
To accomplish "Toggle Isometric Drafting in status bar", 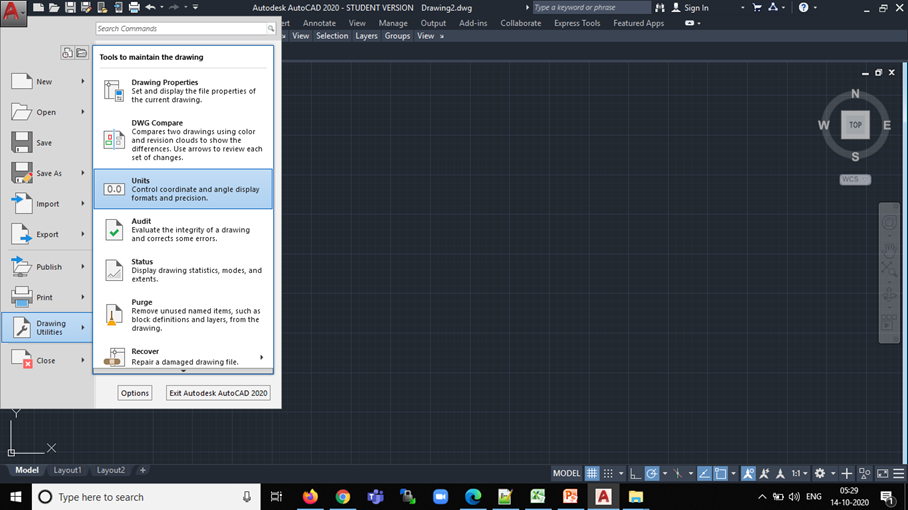I will coord(678,474).
